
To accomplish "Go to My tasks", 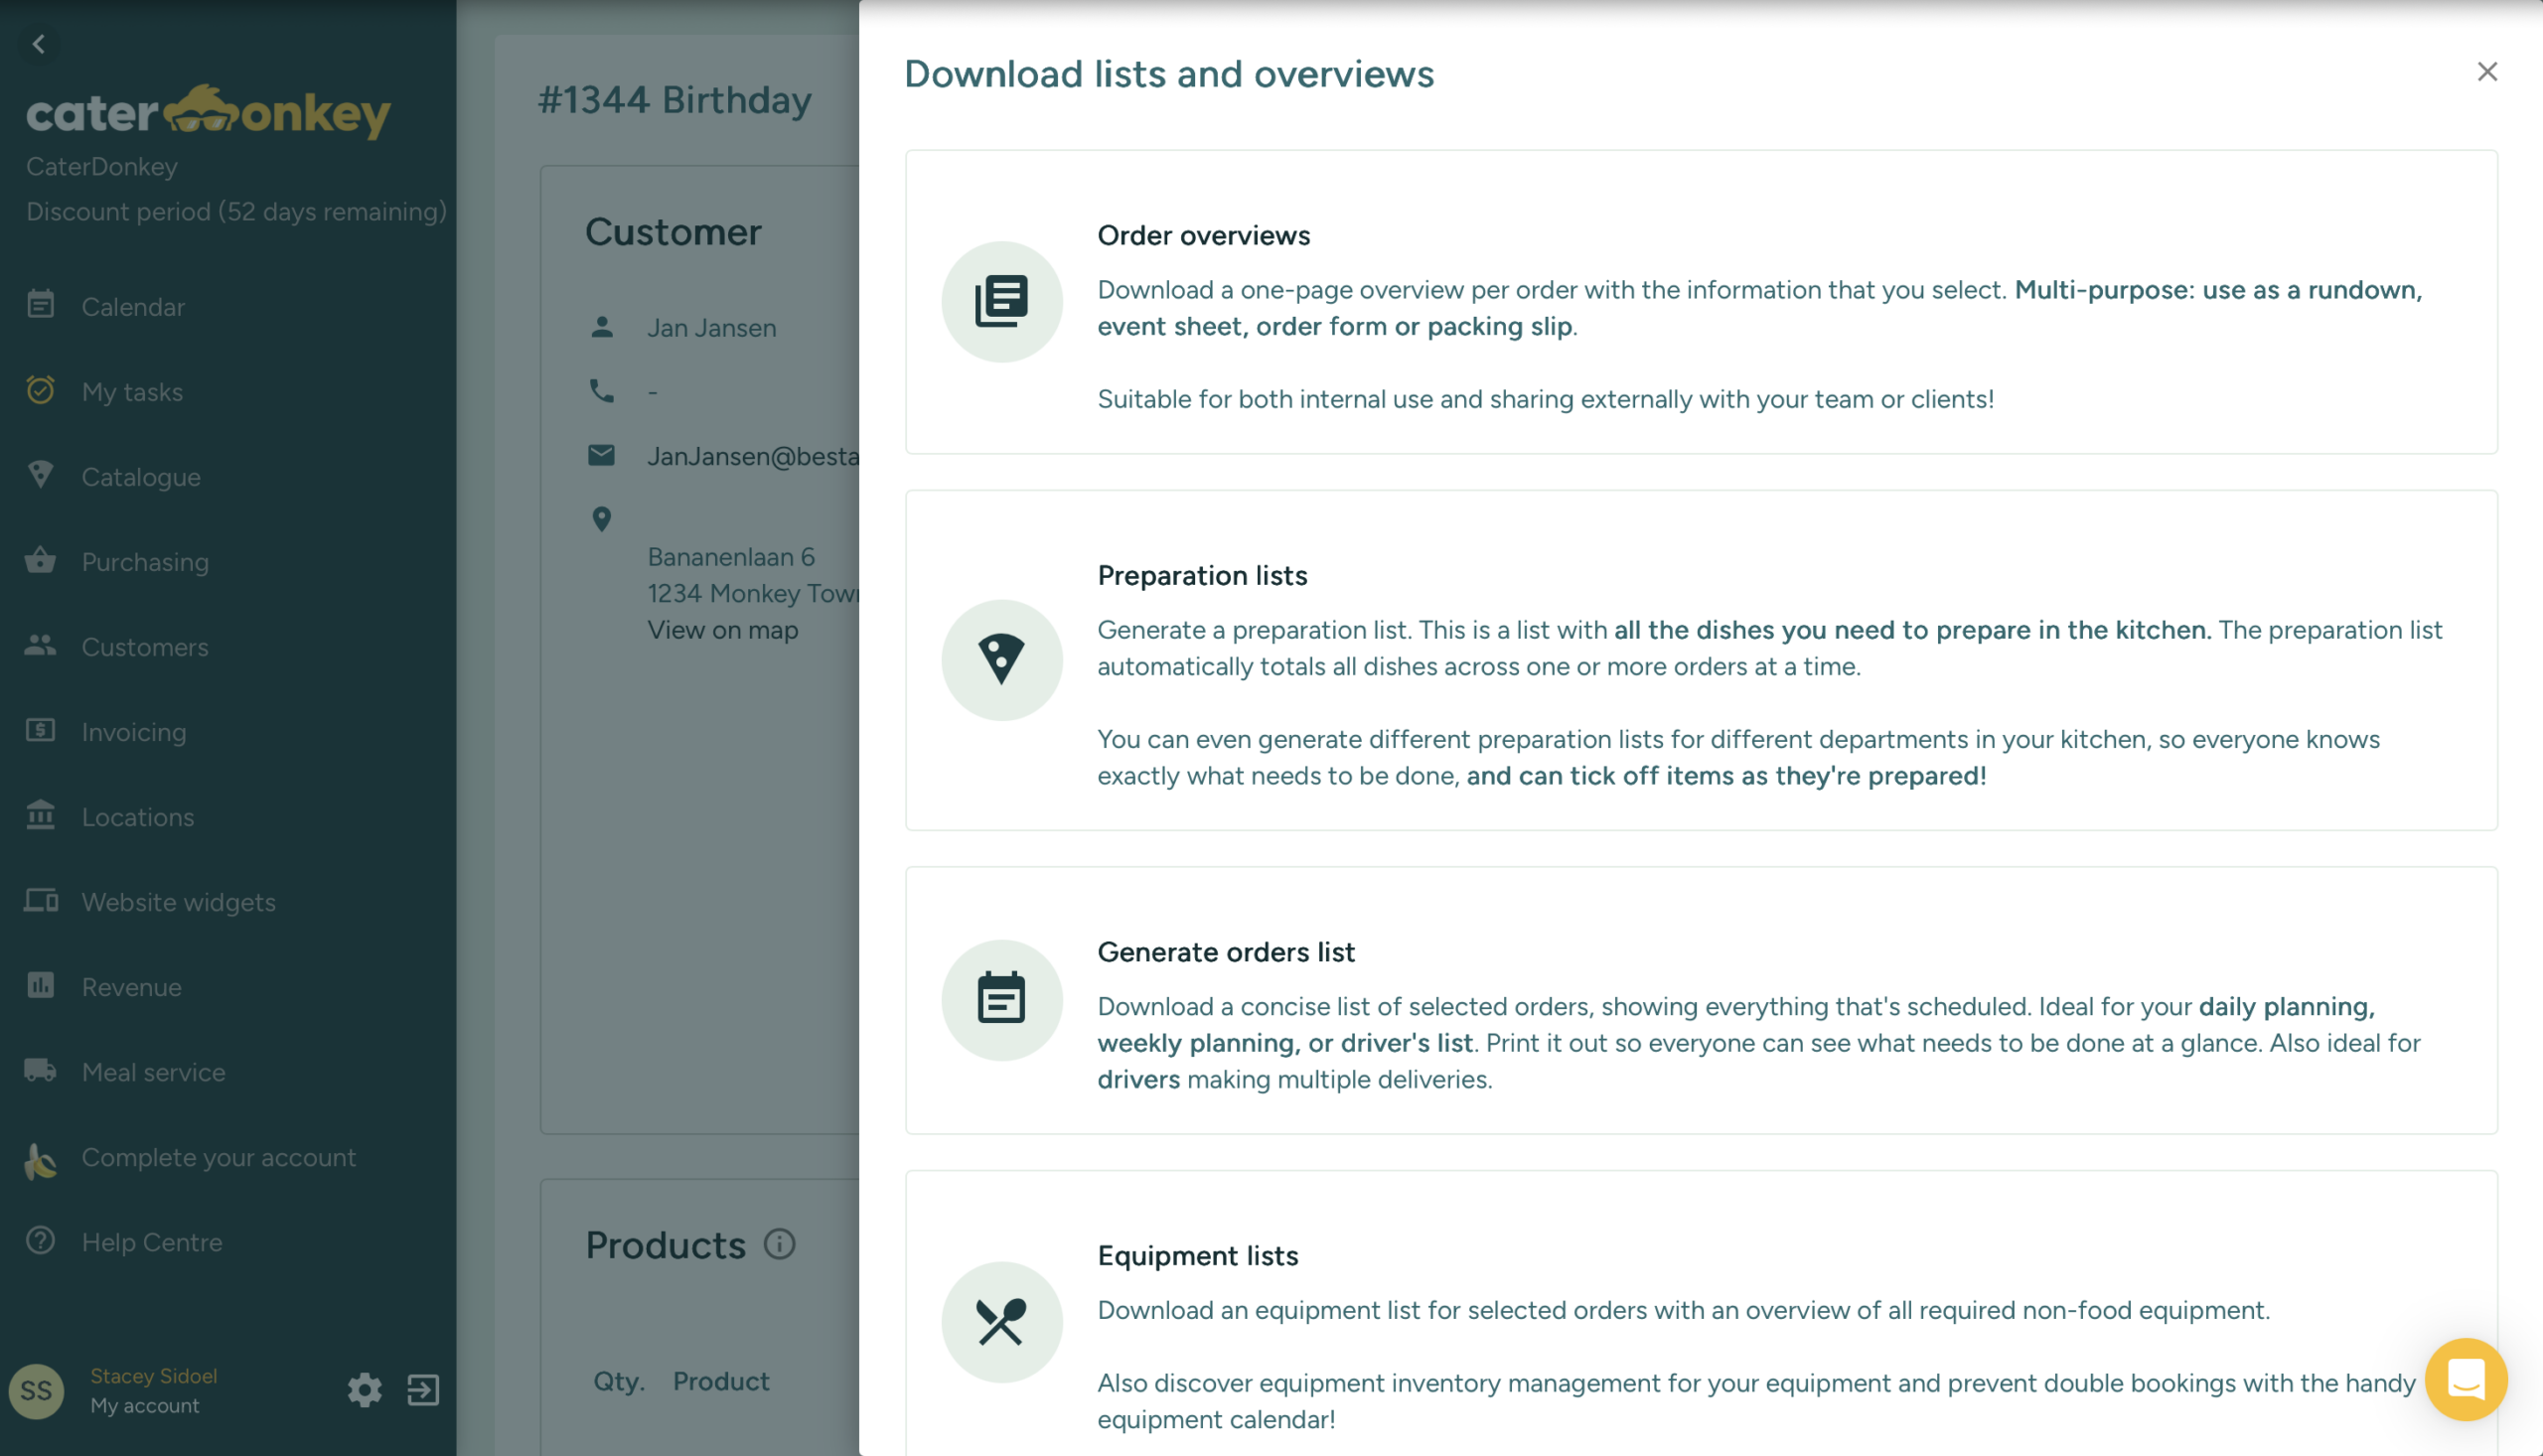I will 132,392.
